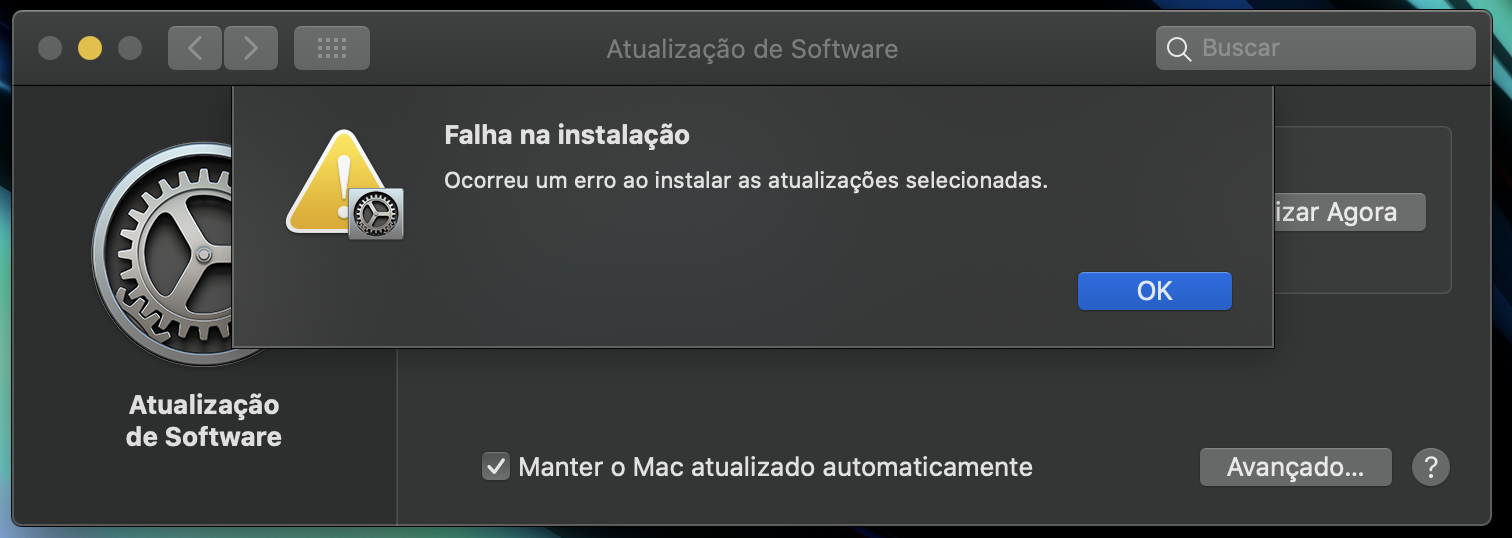Click the Atualização de Software window title

click(x=752, y=48)
